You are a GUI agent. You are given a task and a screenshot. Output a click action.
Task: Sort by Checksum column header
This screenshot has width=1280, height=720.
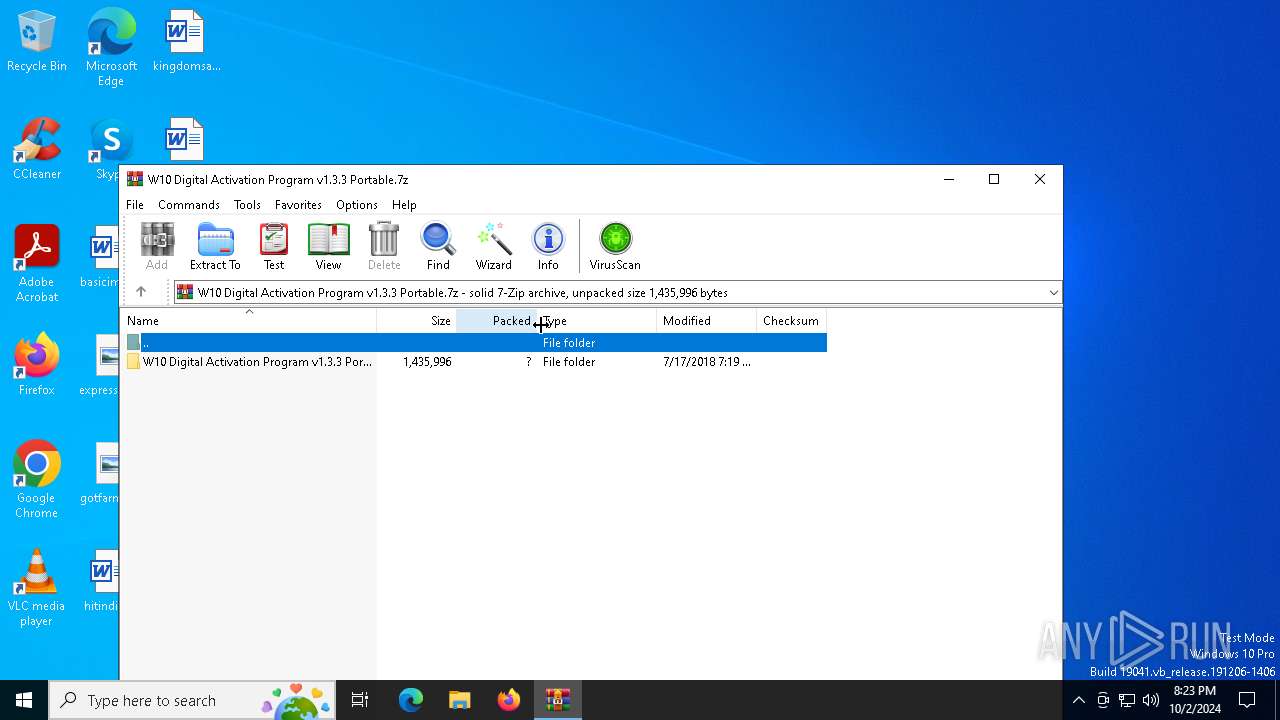pos(791,321)
